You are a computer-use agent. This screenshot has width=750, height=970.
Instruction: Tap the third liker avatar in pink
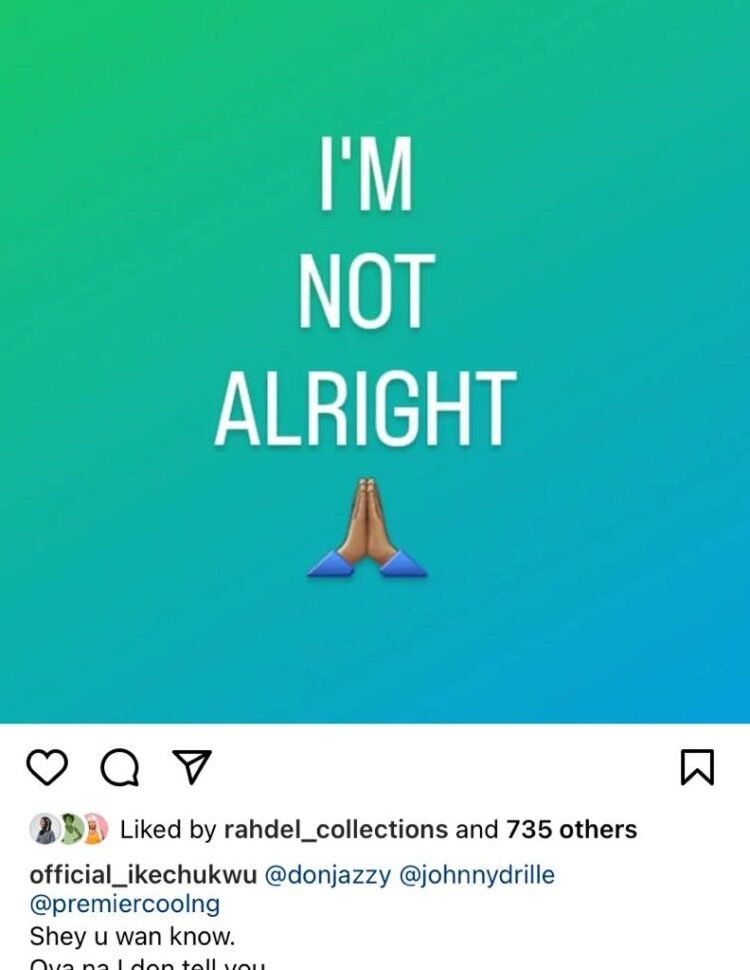pyautogui.click(x=95, y=829)
